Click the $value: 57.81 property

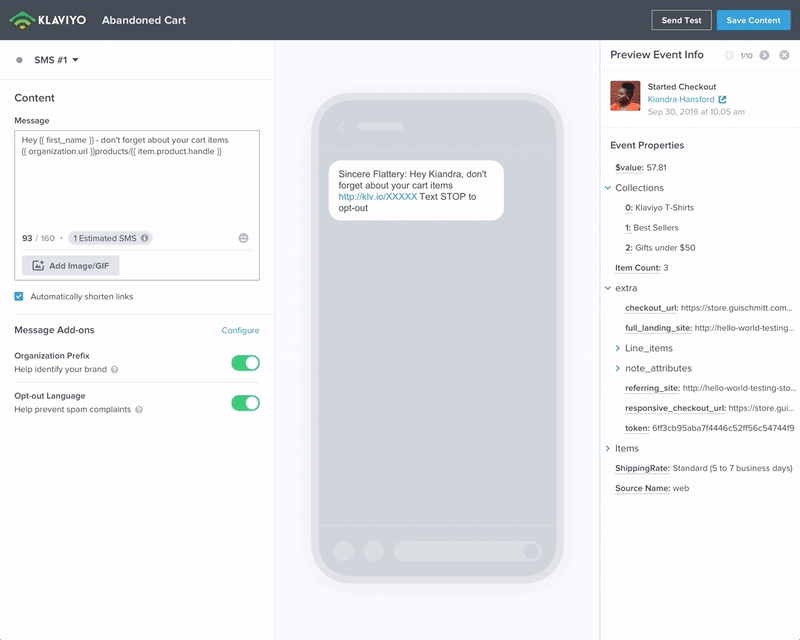(641, 167)
